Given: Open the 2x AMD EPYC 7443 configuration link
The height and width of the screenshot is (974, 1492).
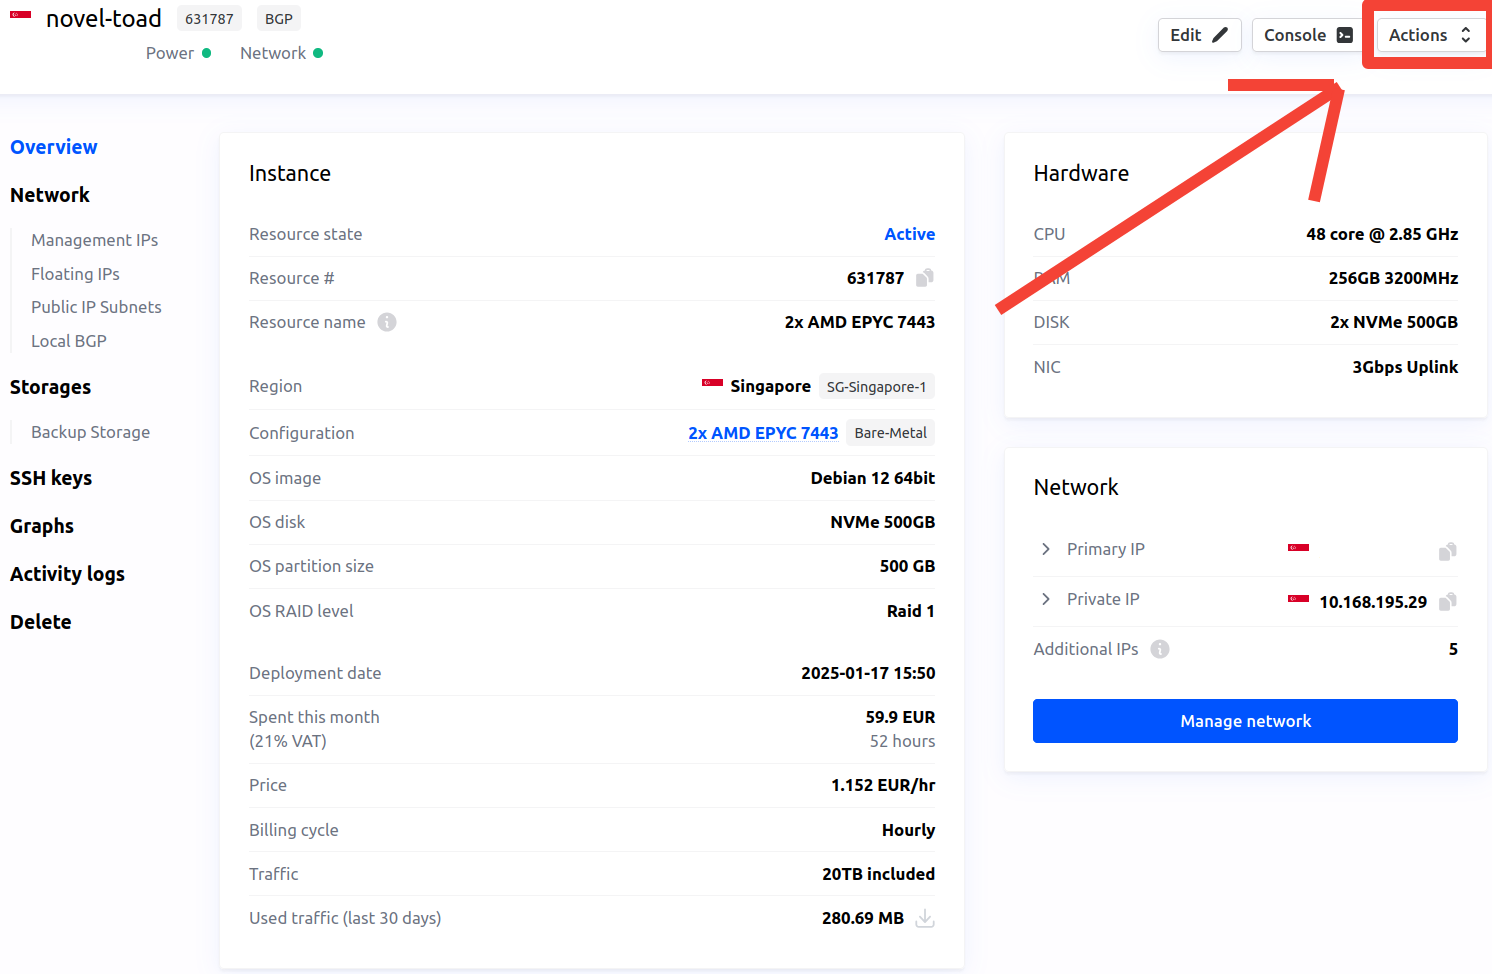Looking at the screenshot, I should click(x=763, y=432).
